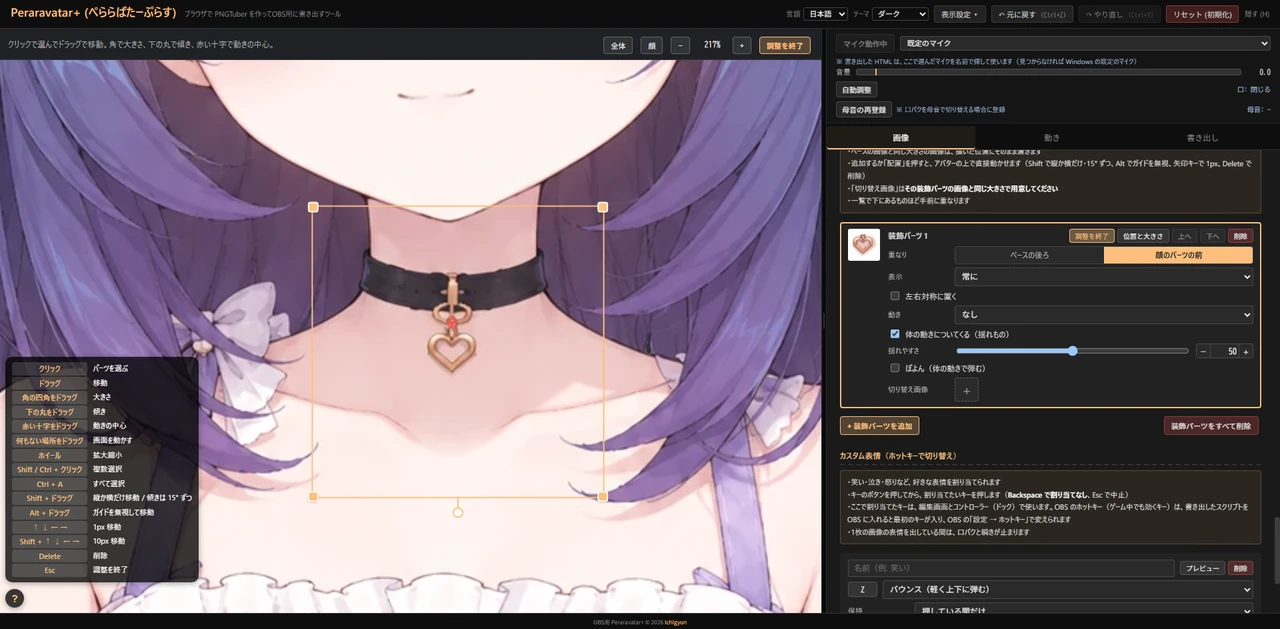Click the rotation circle handle below the selection
The height and width of the screenshot is (629, 1280).
(458, 512)
